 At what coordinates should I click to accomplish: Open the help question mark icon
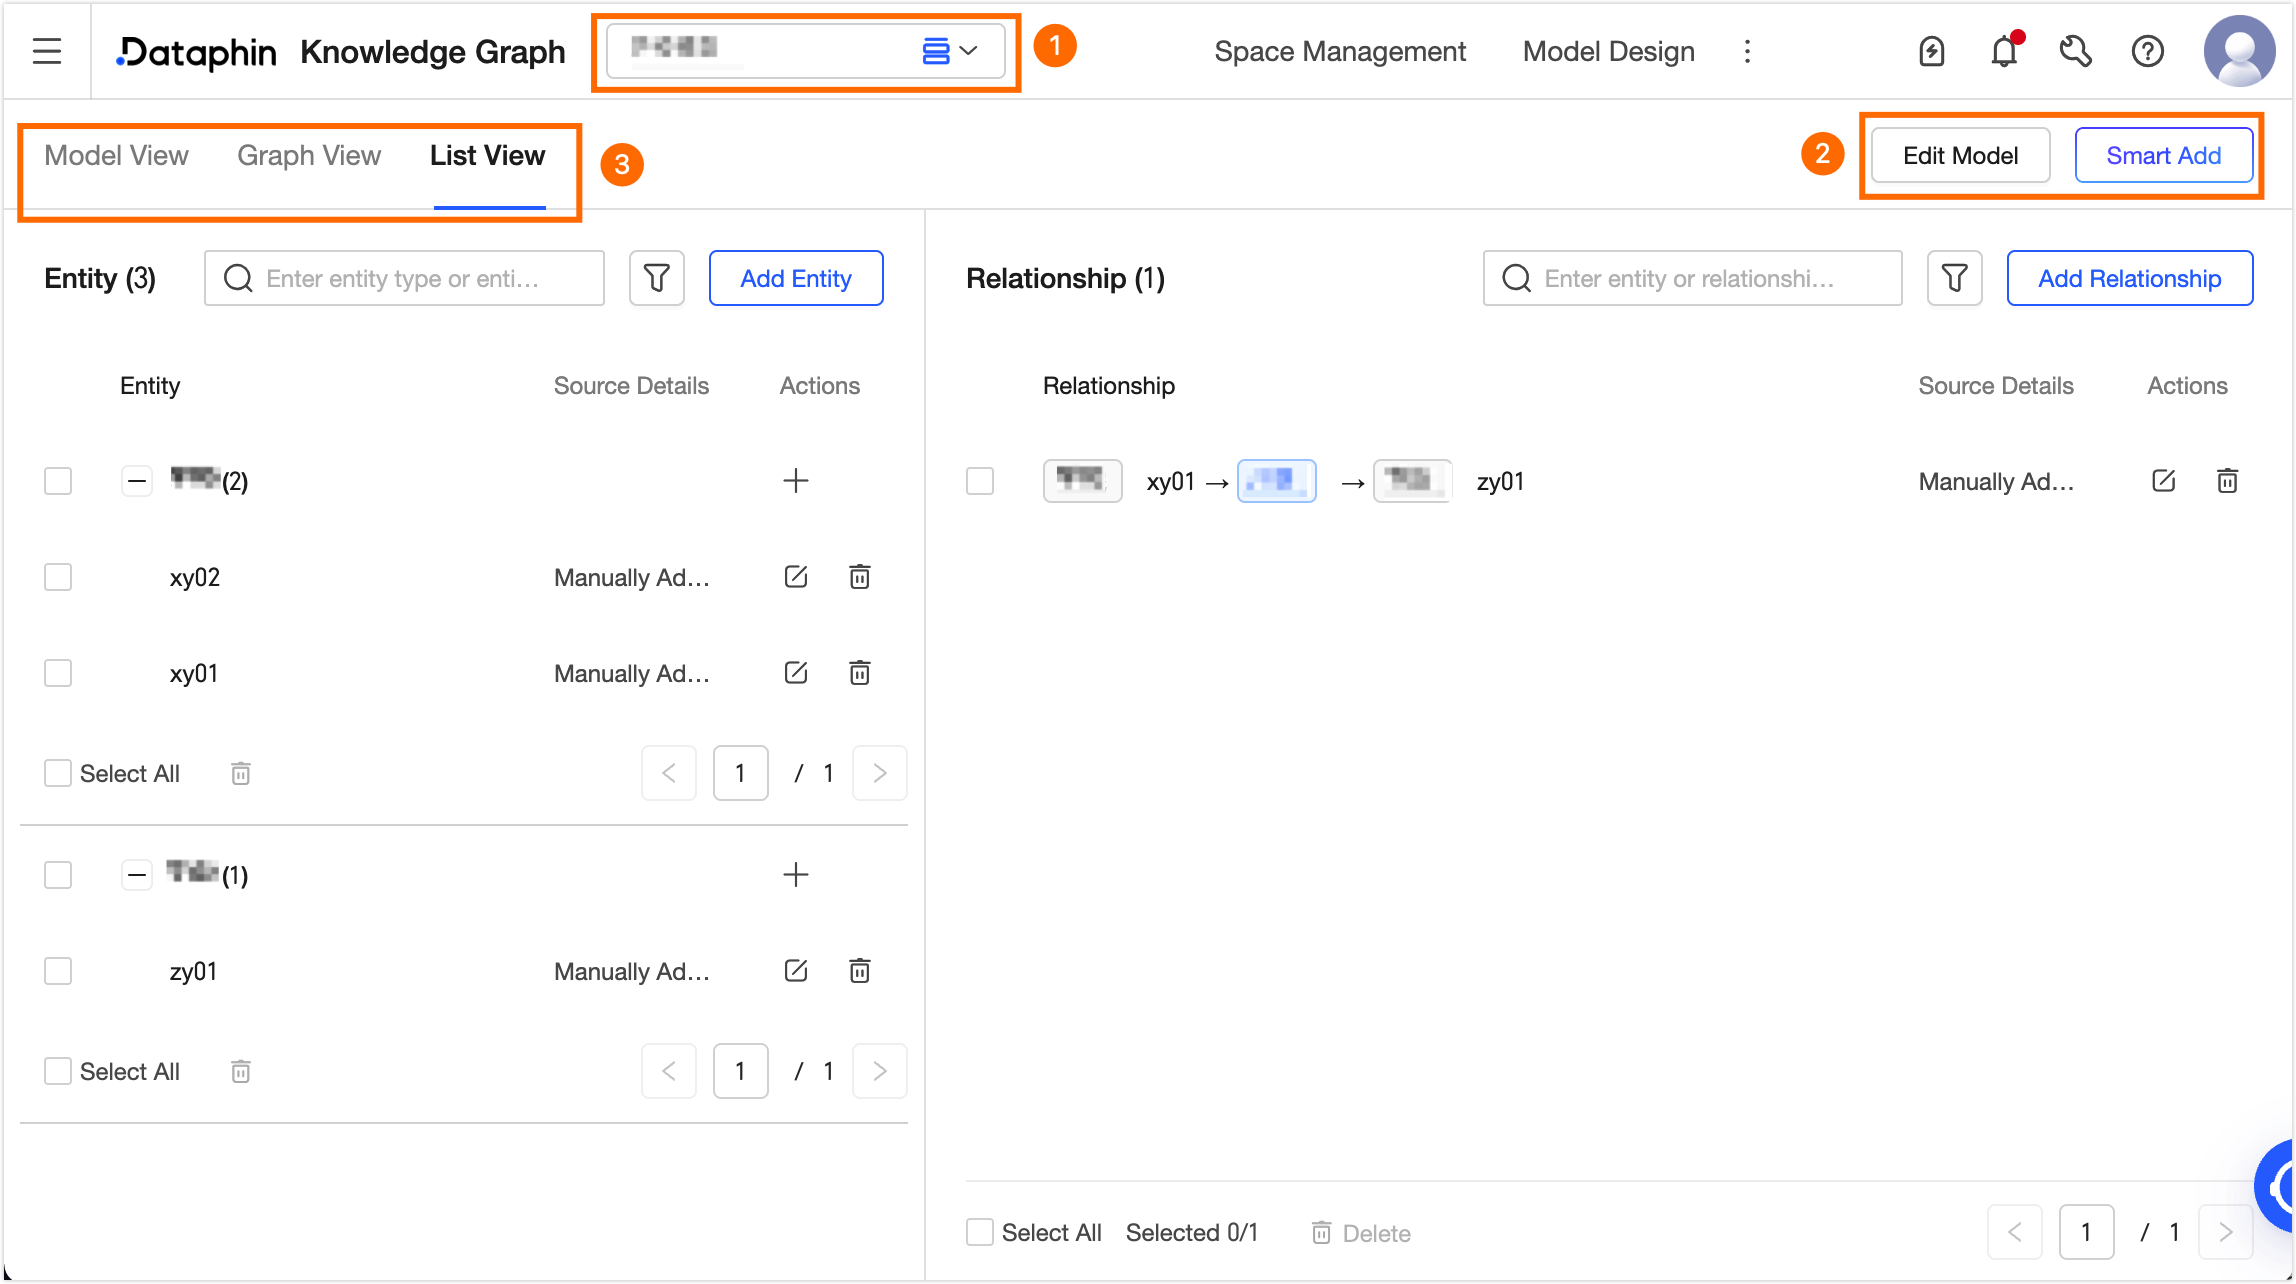tap(2148, 51)
